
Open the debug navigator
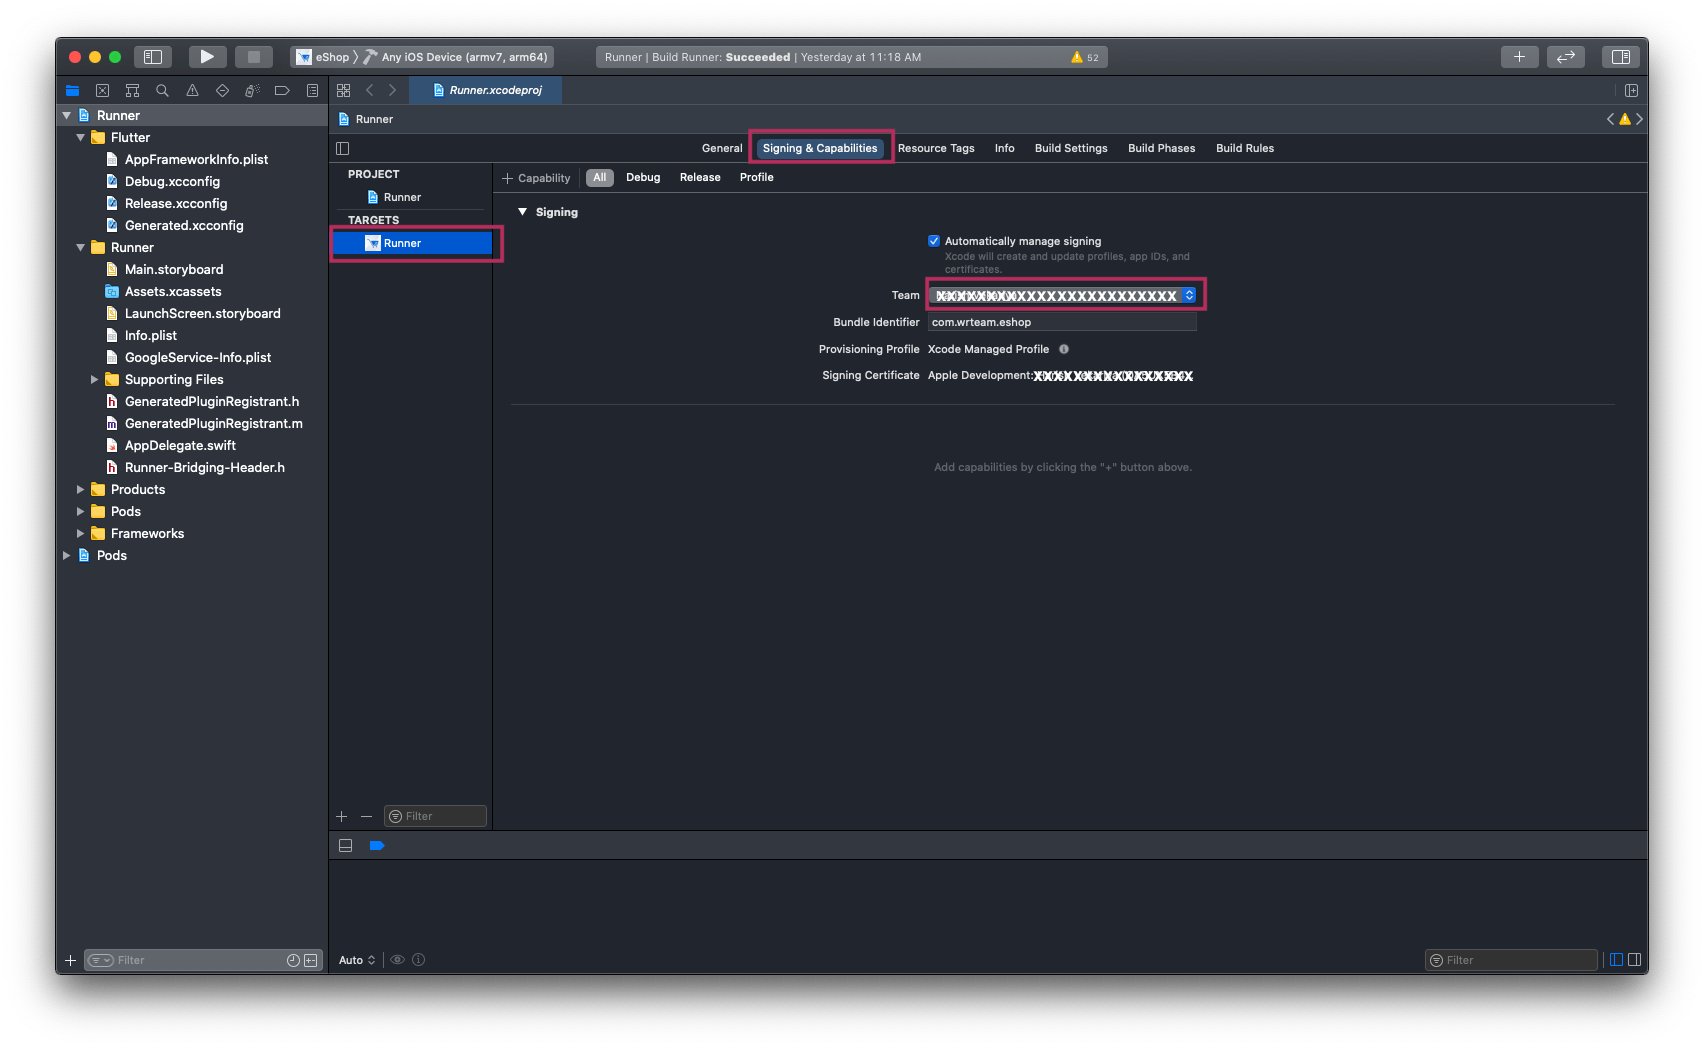pyautogui.click(x=252, y=90)
